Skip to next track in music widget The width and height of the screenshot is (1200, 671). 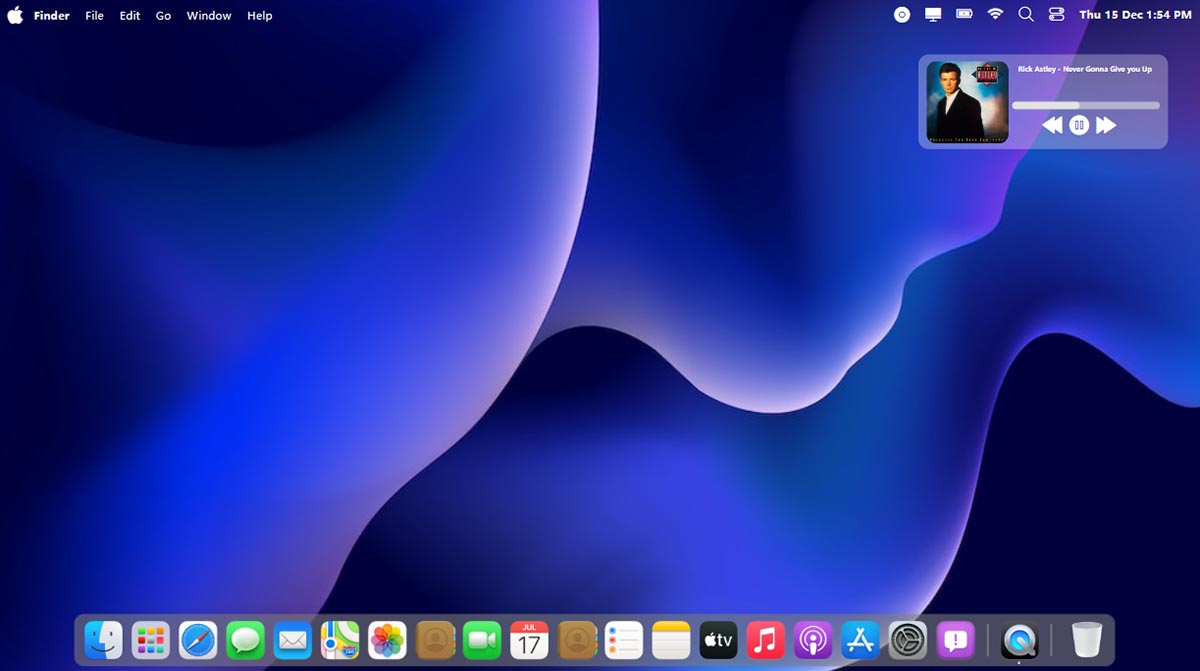pyautogui.click(x=1106, y=125)
